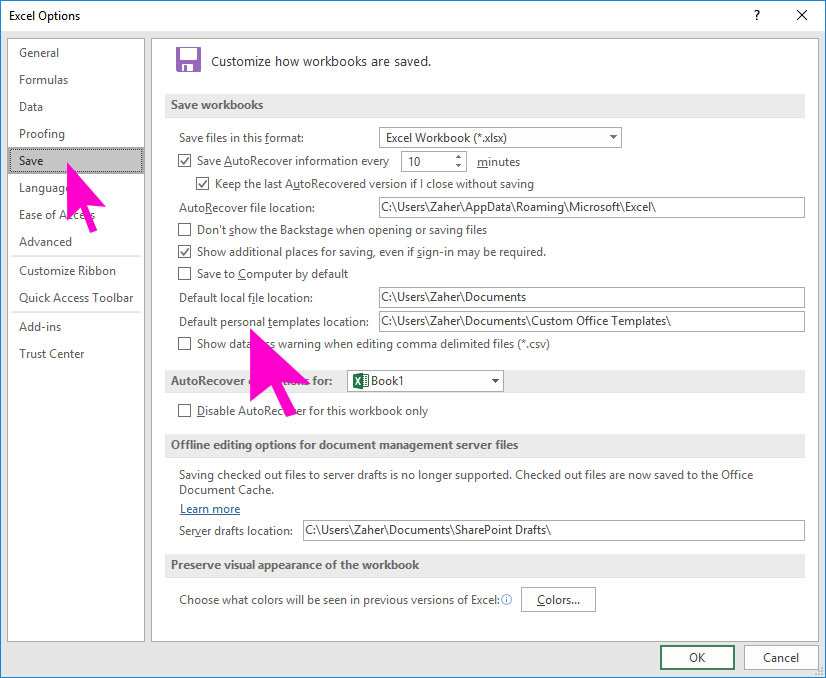Open the Colors... dialog button
826x678 pixels.
pos(558,600)
